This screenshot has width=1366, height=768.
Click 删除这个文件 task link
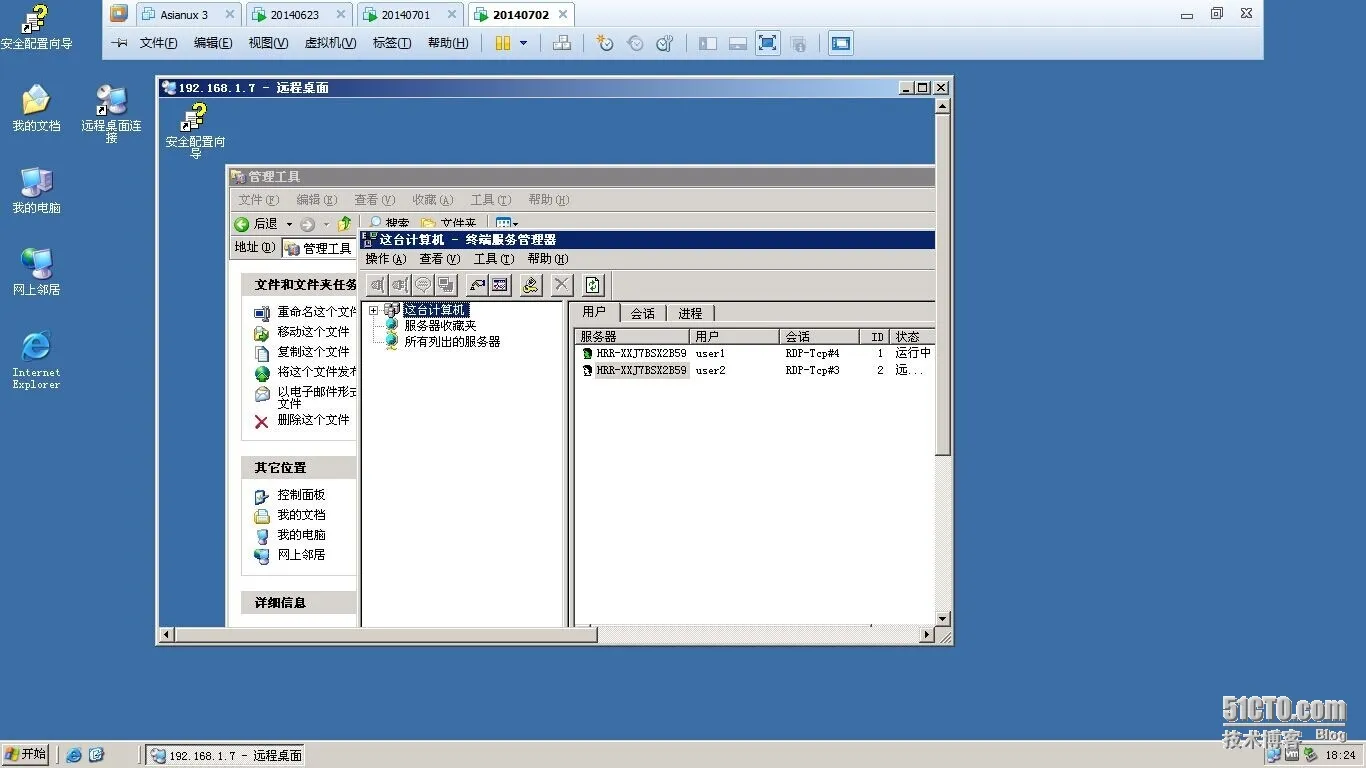313,419
